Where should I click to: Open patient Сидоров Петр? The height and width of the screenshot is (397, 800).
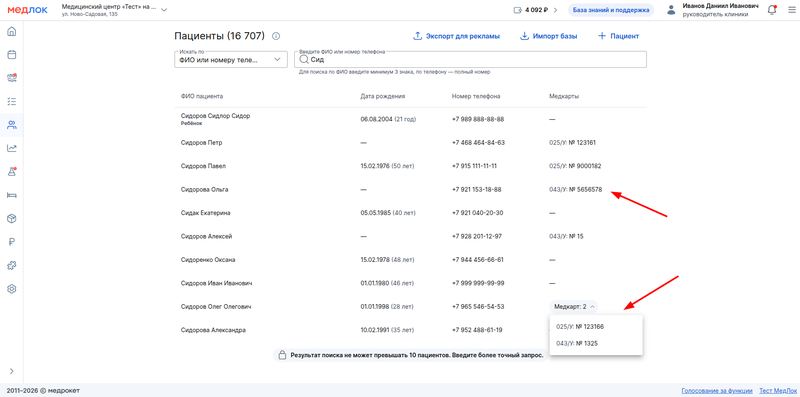(201, 143)
